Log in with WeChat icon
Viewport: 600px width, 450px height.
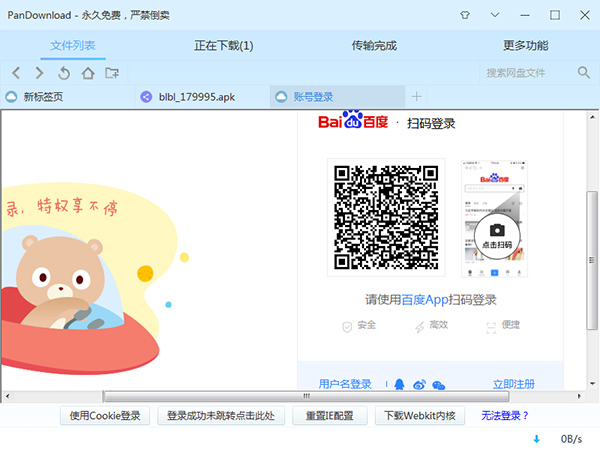(439, 385)
